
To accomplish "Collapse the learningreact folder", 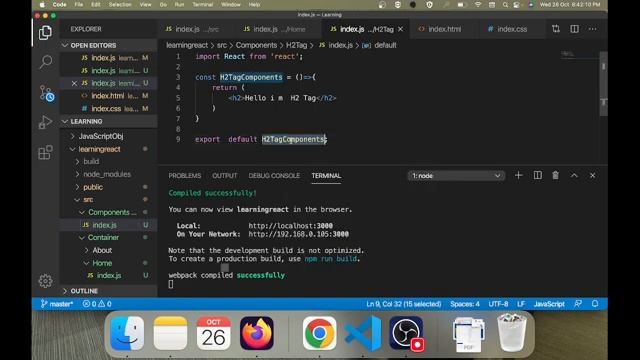I will (99, 149).
